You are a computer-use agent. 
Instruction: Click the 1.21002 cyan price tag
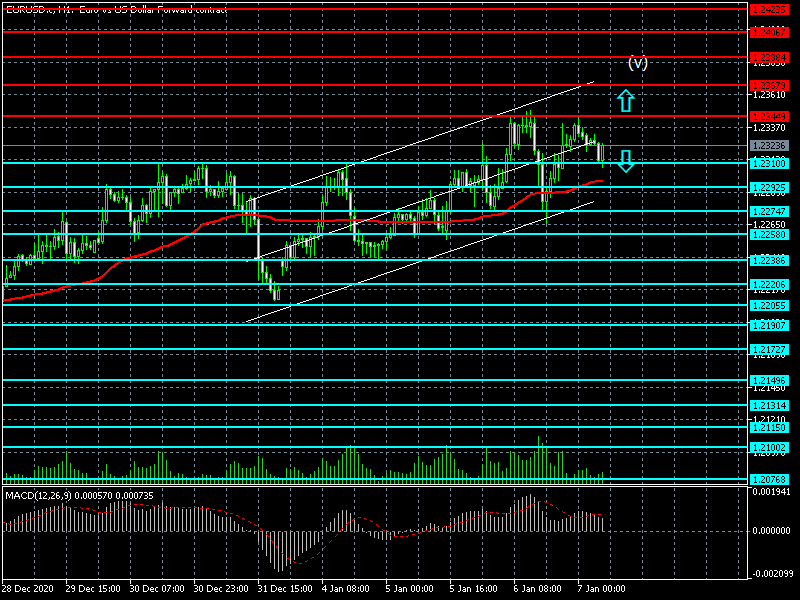pyautogui.click(x=768, y=447)
